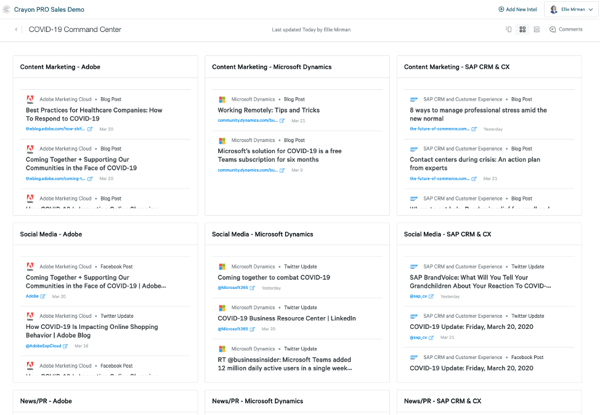Open Contact centers during crisis article
Image resolution: width=600 pixels, height=415 pixels.
[474, 164]
